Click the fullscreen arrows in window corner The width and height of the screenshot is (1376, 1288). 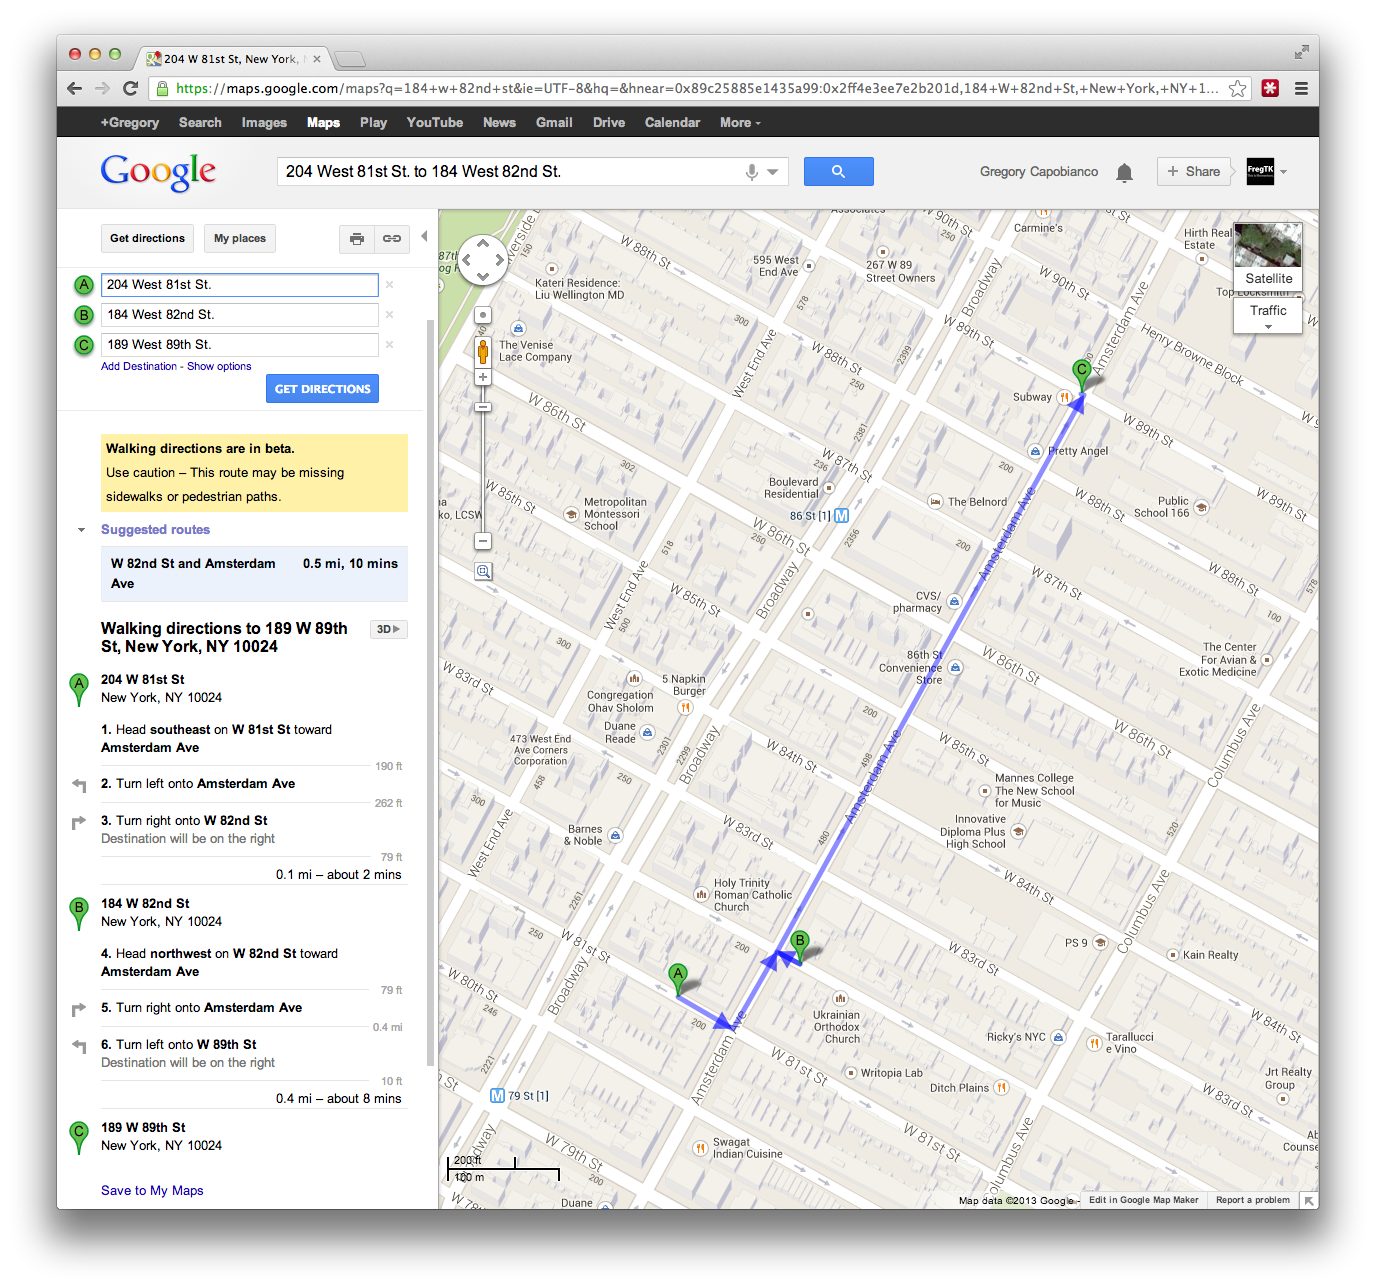1301,52
